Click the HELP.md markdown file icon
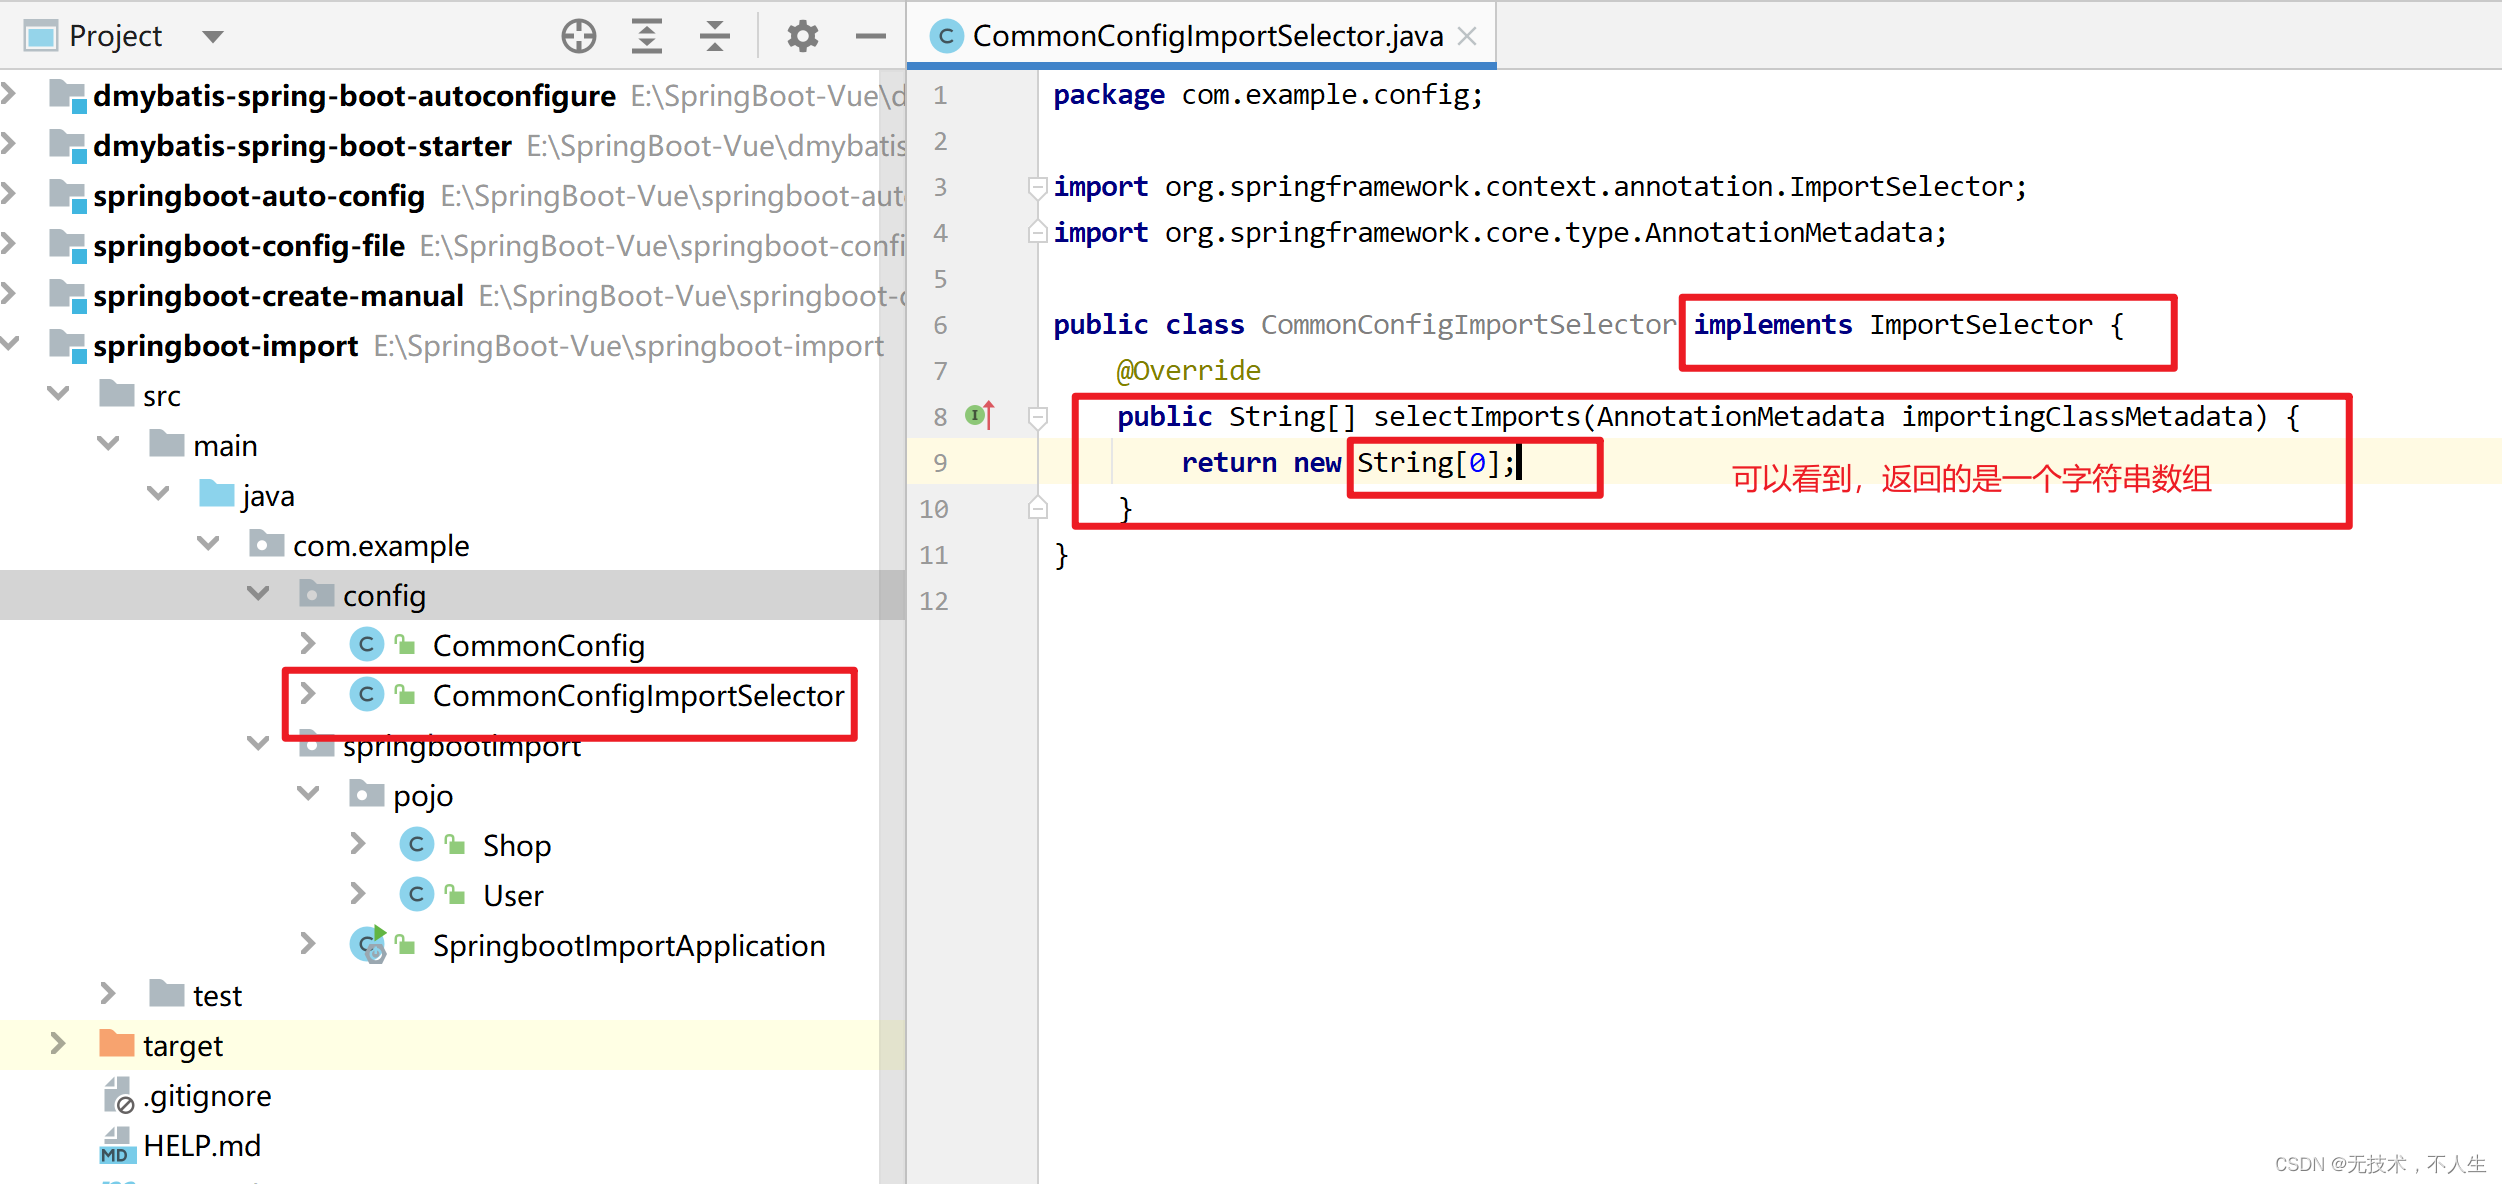The height and width of the screenshot is (1184, 2502). tap(117, 1146)
